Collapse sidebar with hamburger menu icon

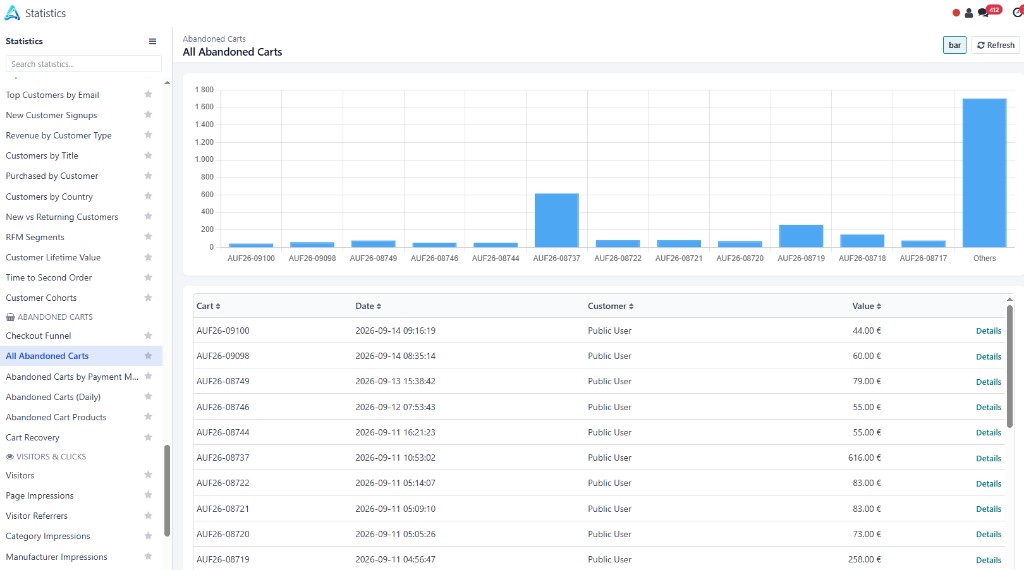coord(152,41)
